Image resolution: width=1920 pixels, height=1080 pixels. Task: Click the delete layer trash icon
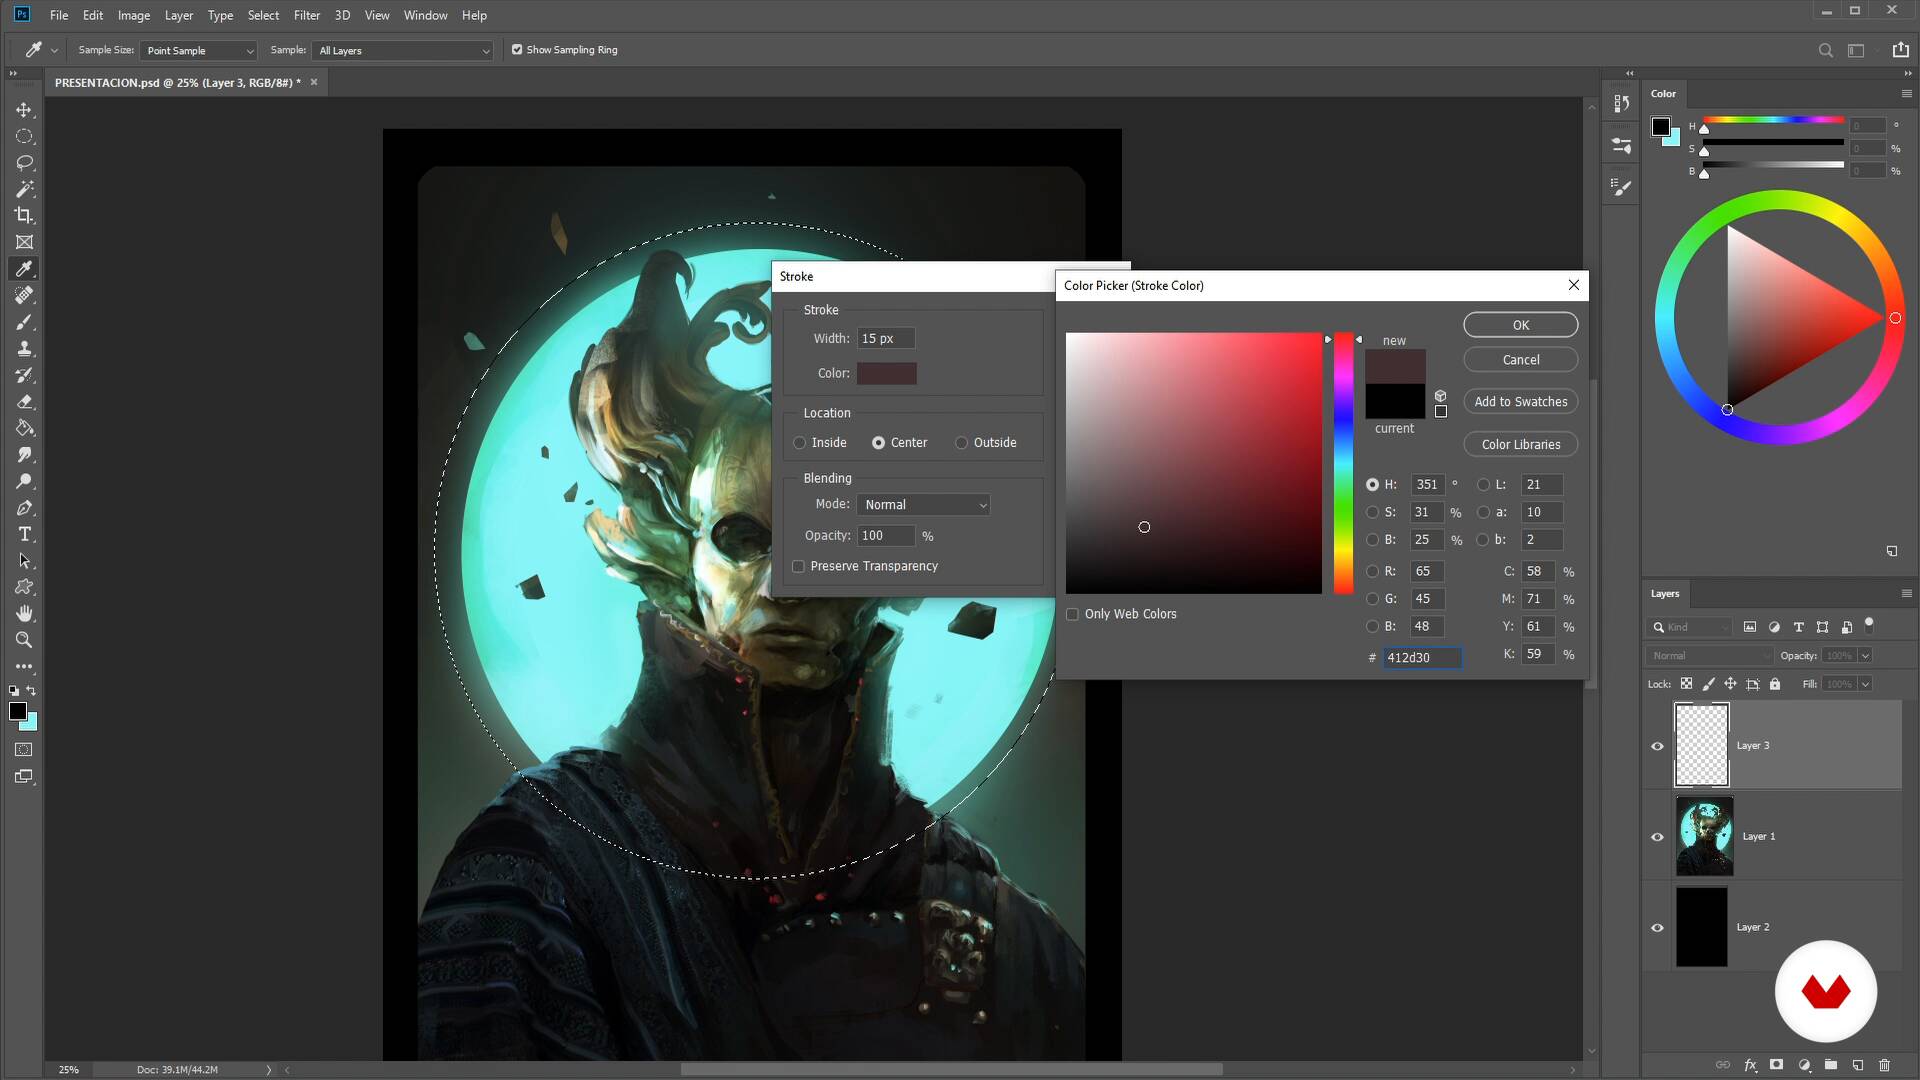(x=1884, y=1065)
